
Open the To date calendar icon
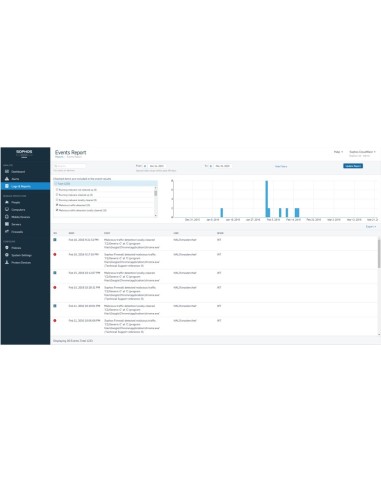(x=211, y=166)
